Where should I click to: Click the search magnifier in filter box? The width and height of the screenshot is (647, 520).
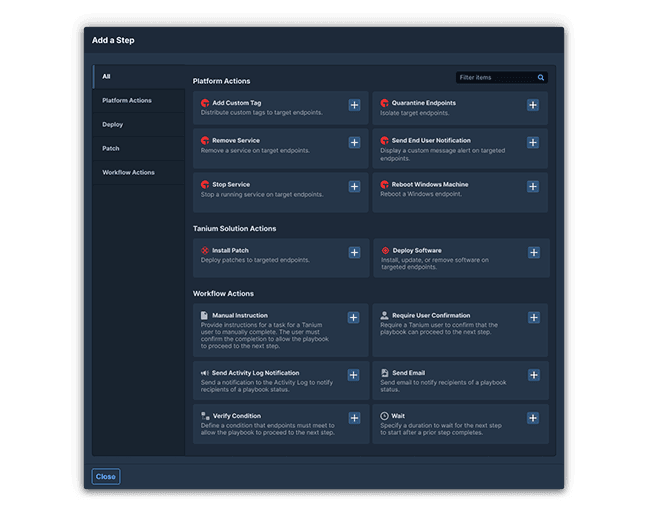(x=541, y=78)
